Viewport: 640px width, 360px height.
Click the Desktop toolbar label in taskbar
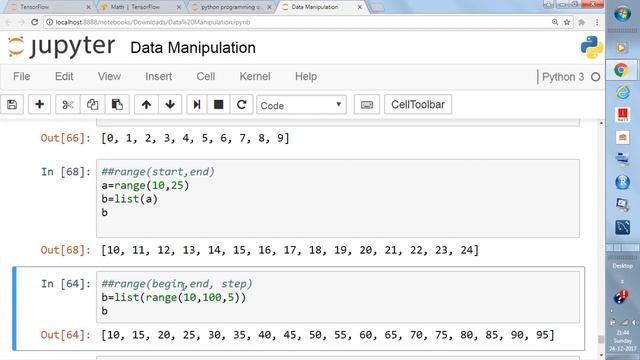click(622, 266)
